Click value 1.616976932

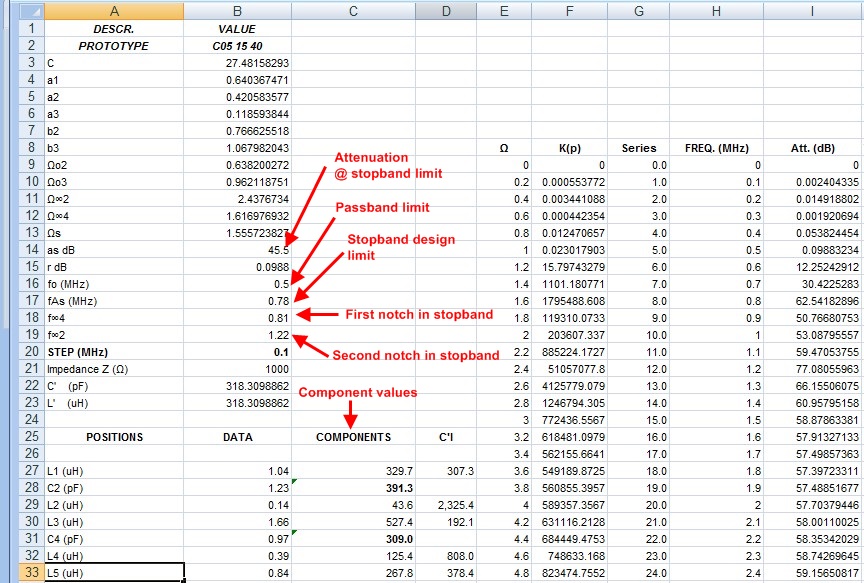237,216
